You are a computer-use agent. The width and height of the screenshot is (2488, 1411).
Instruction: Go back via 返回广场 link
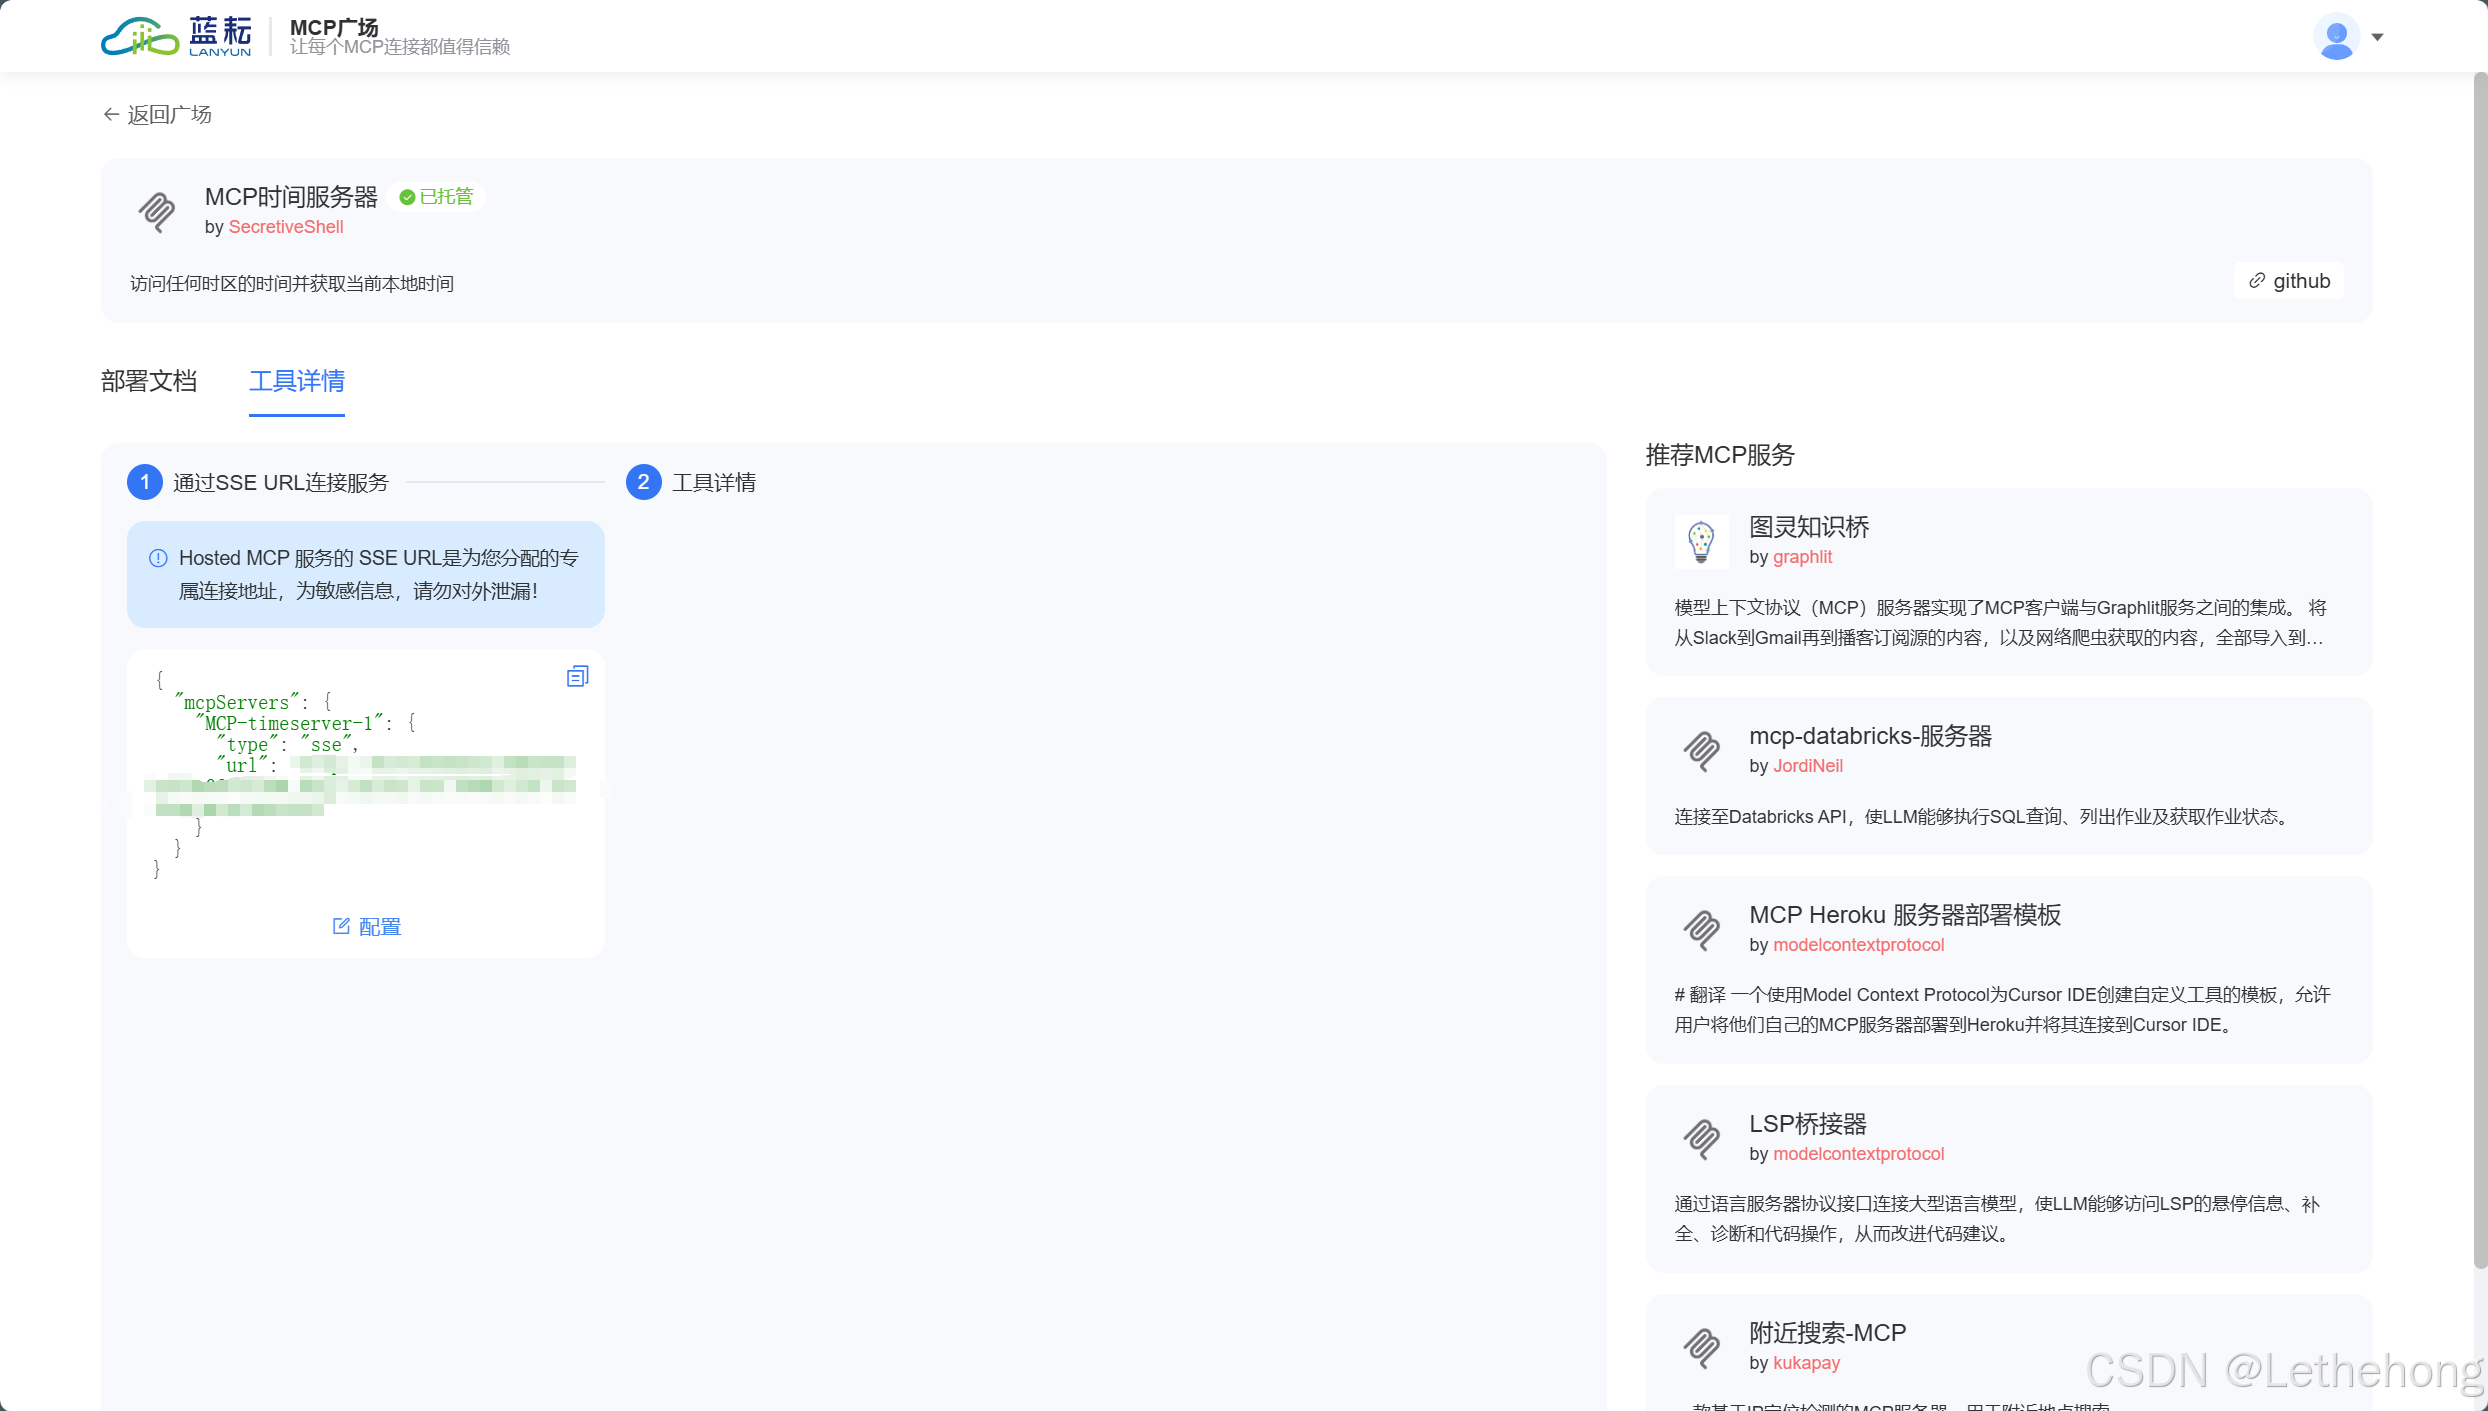(157, 115)
